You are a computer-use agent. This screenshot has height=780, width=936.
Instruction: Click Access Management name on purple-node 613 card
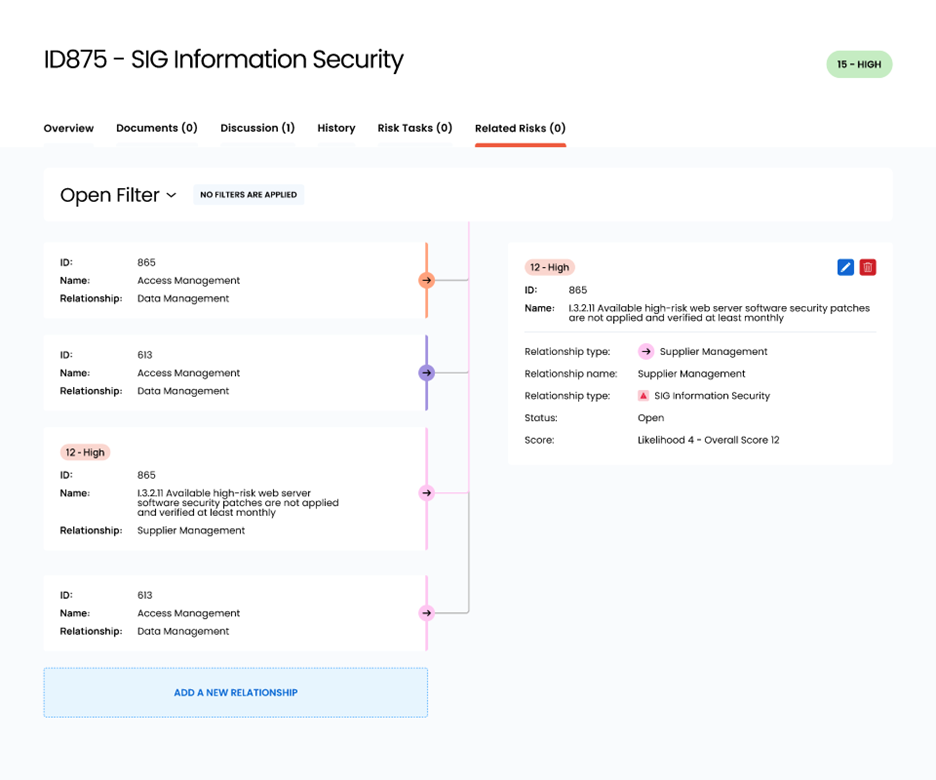pyautogui.click(x=189, y=373)
